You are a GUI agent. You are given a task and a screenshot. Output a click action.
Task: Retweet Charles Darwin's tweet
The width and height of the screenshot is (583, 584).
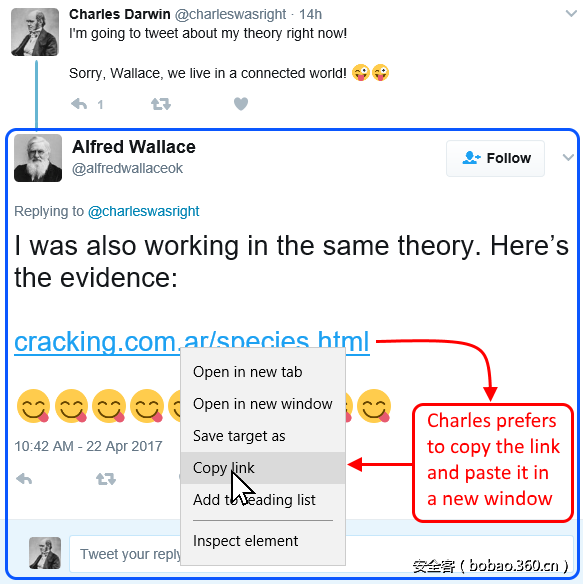click(x=161, y=104)
